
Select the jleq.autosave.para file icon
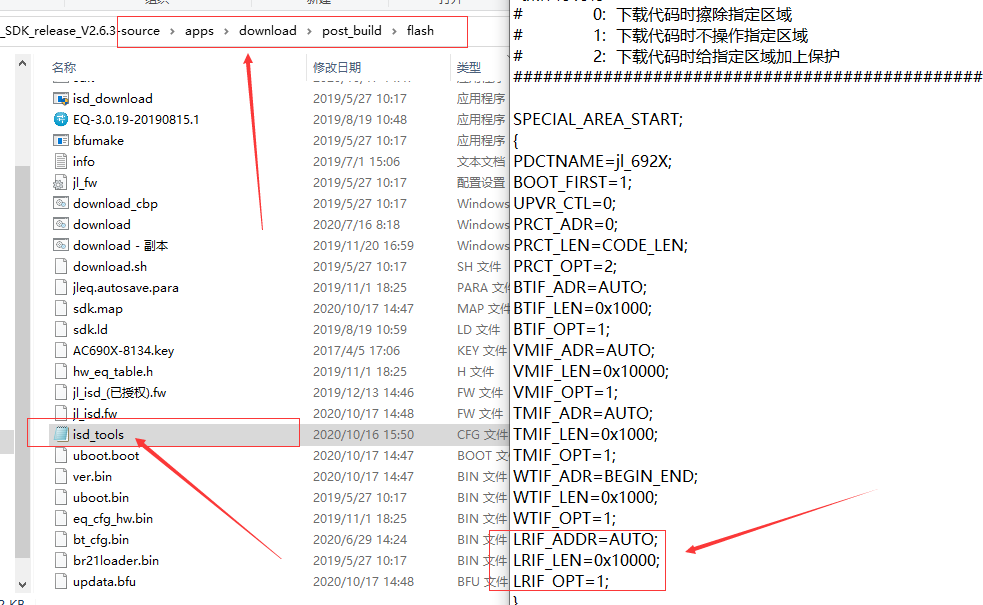(61, 287)
